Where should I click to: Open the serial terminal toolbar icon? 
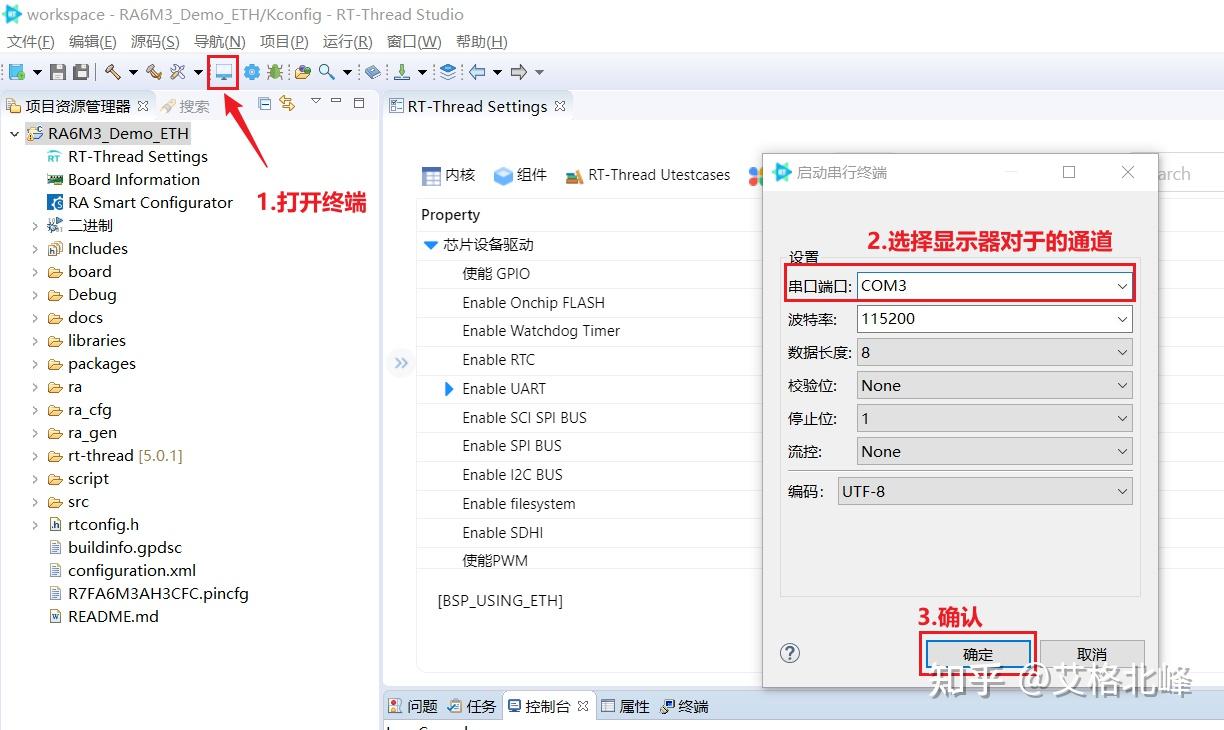click(x=223, y=72)
